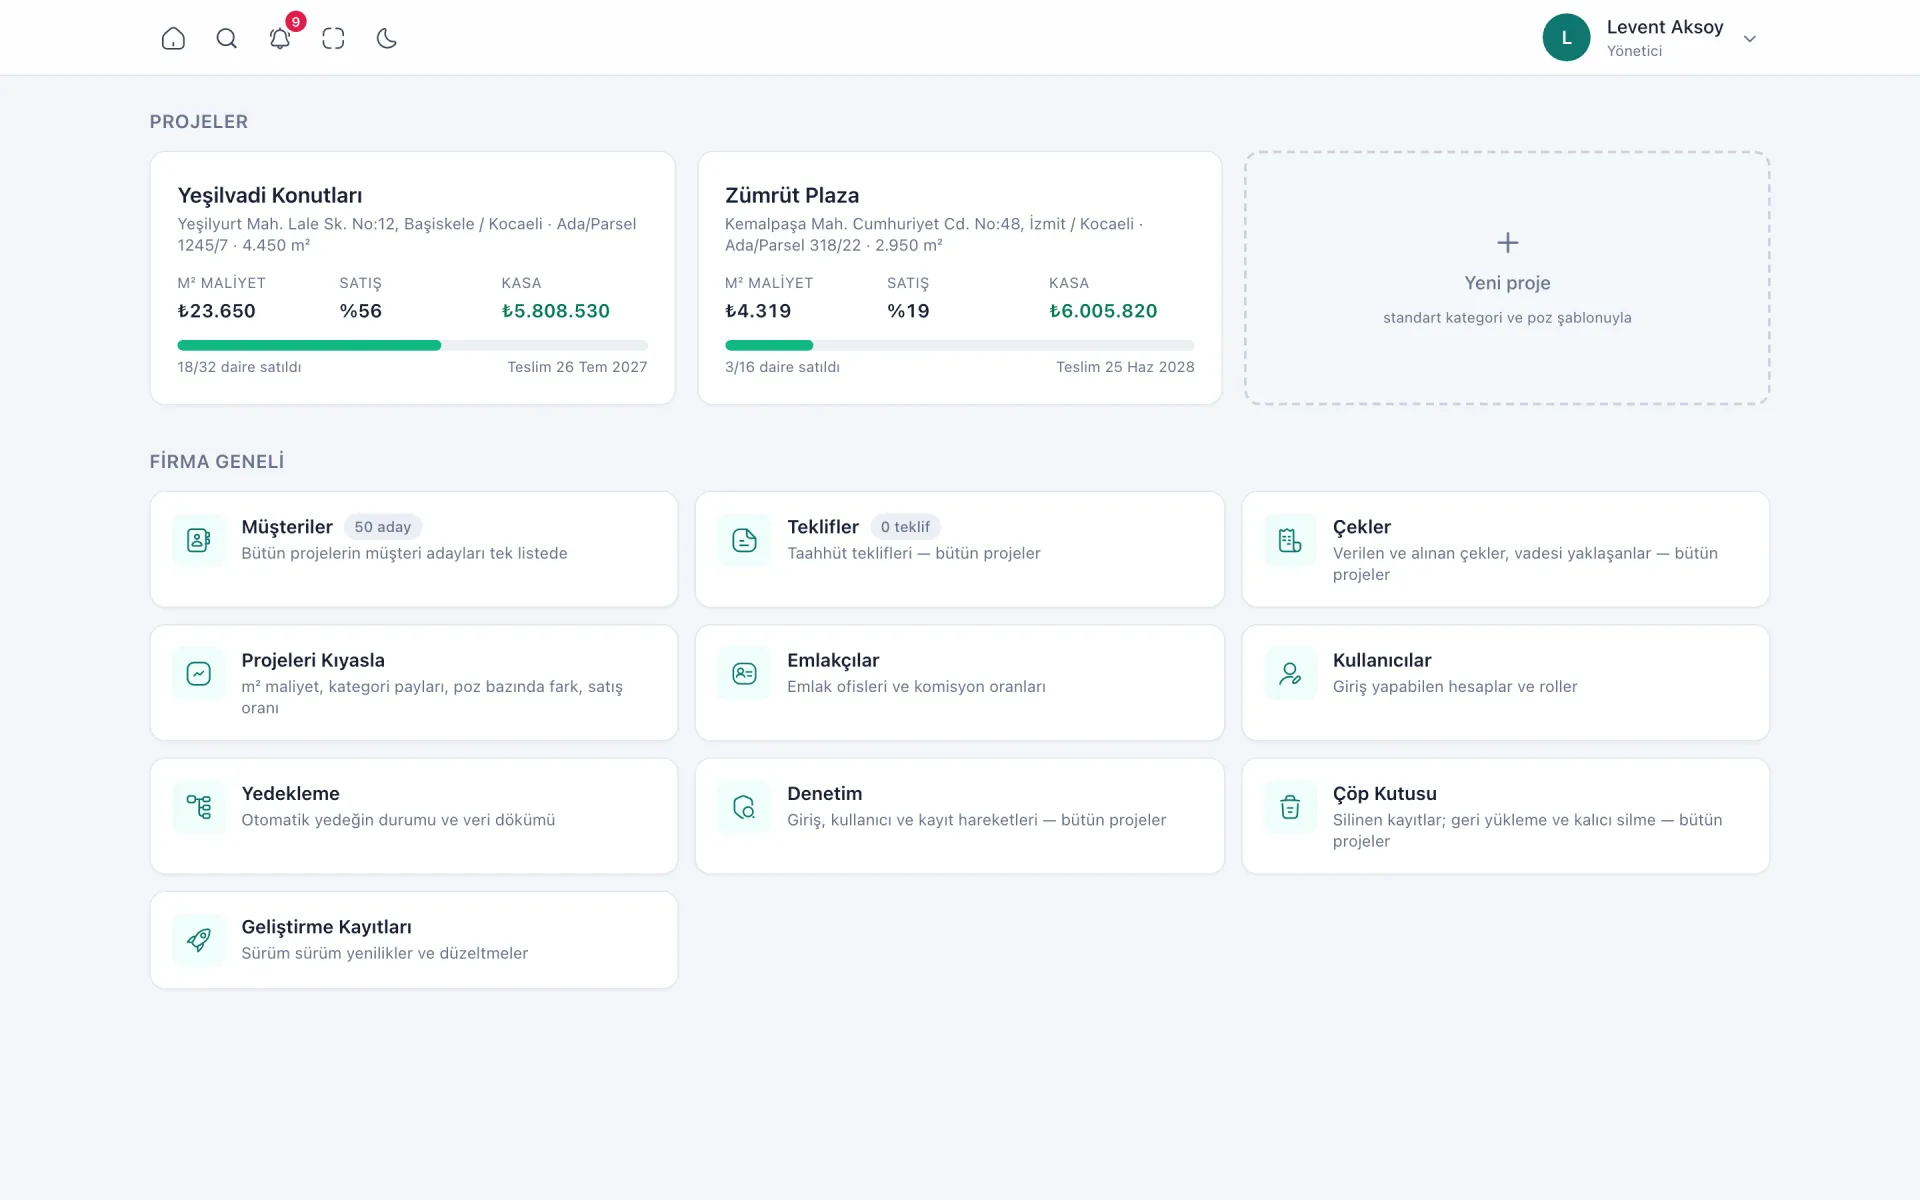Open Teklifler document icon
Image resolution: width=1920 pixels, height=1200 pixels.
(x=744, y=540)
